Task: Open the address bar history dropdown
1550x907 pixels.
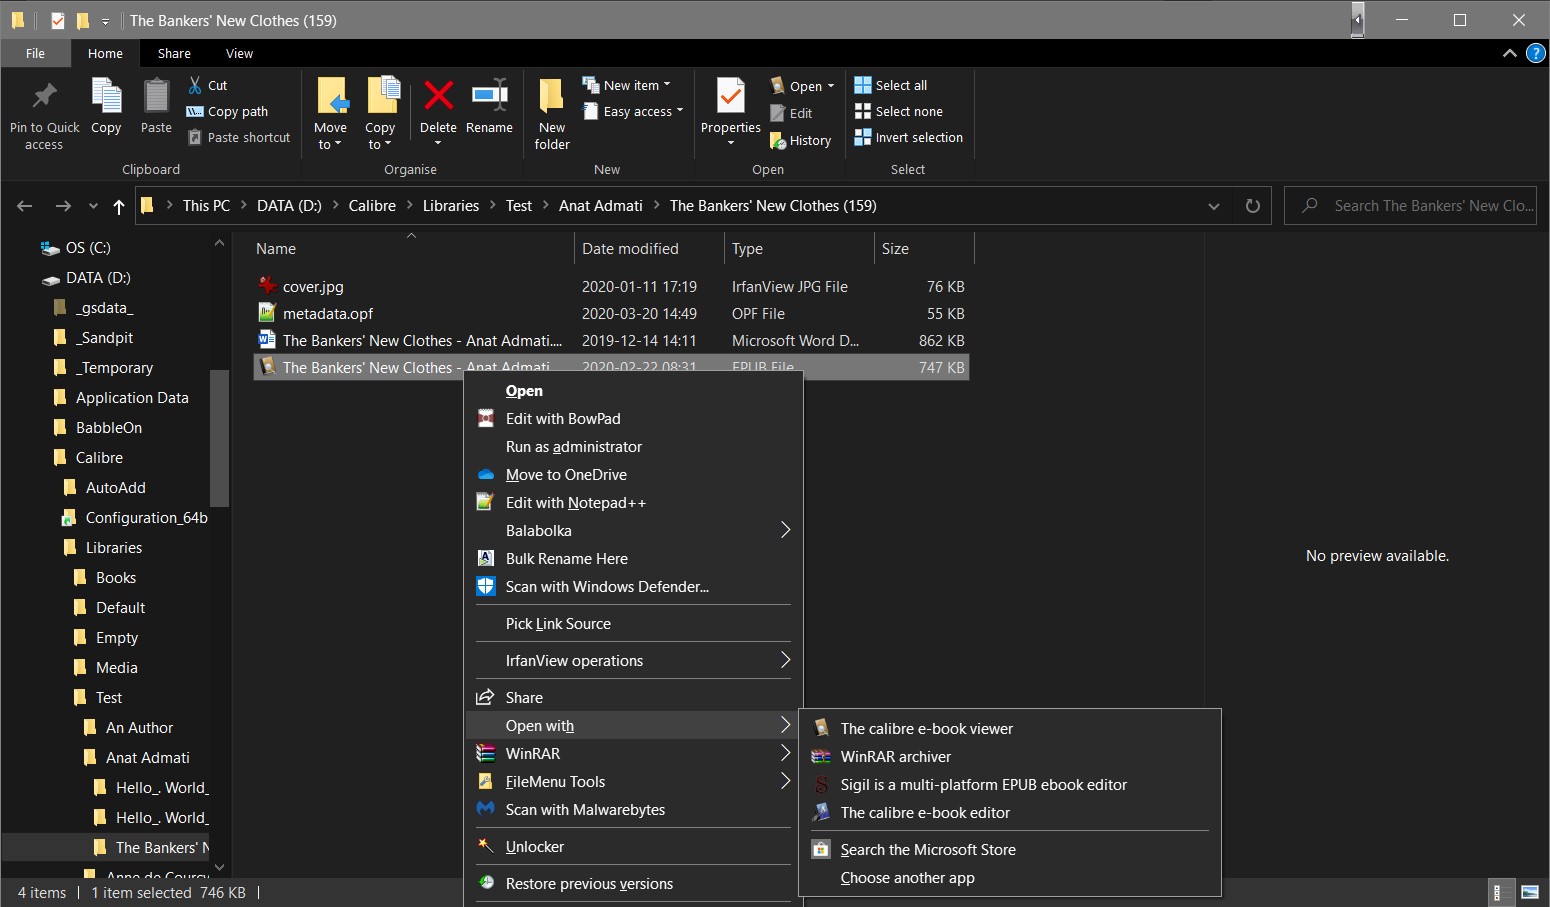Action: coord(1214,206)
